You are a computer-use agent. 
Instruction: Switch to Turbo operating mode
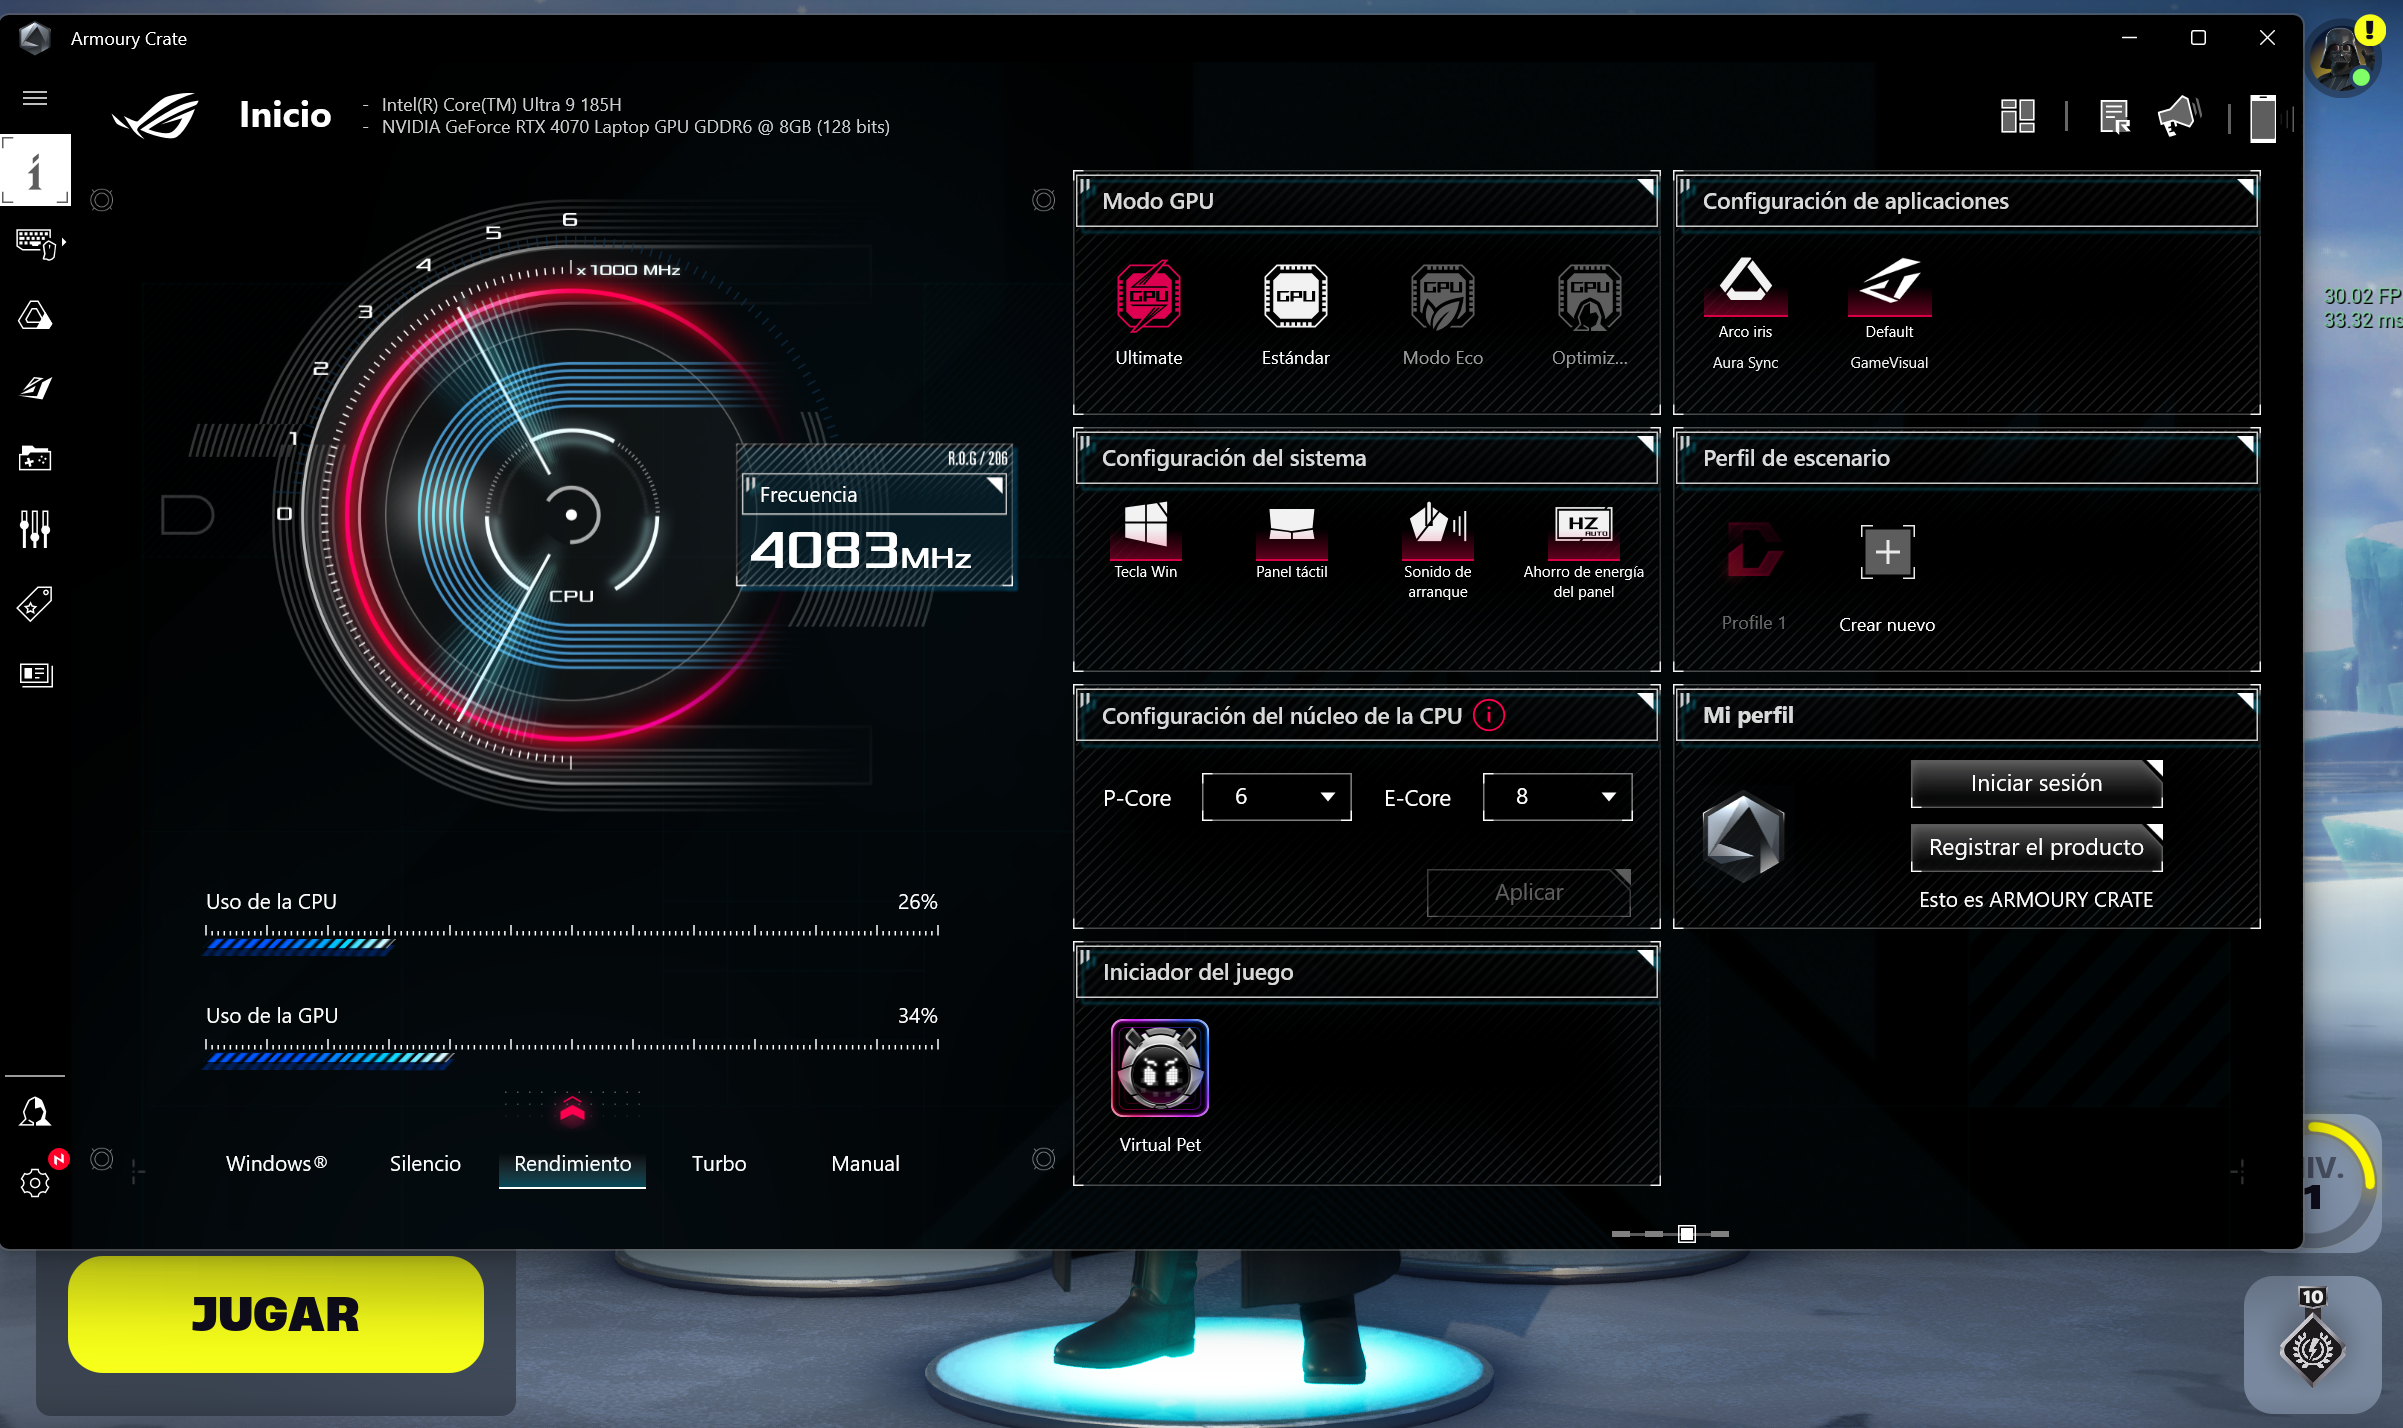pyautogui.click(x=719, y=1163)
